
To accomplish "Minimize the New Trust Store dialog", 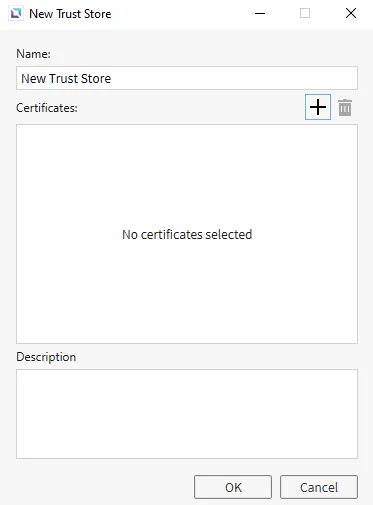I will (x=260, y=14).
